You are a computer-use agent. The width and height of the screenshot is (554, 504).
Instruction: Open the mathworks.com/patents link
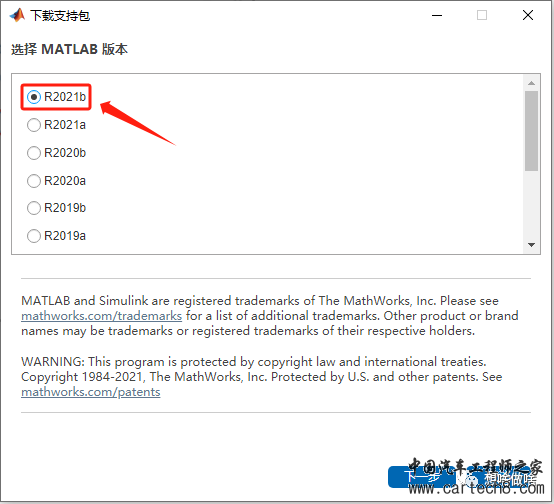tap(91, 392)
